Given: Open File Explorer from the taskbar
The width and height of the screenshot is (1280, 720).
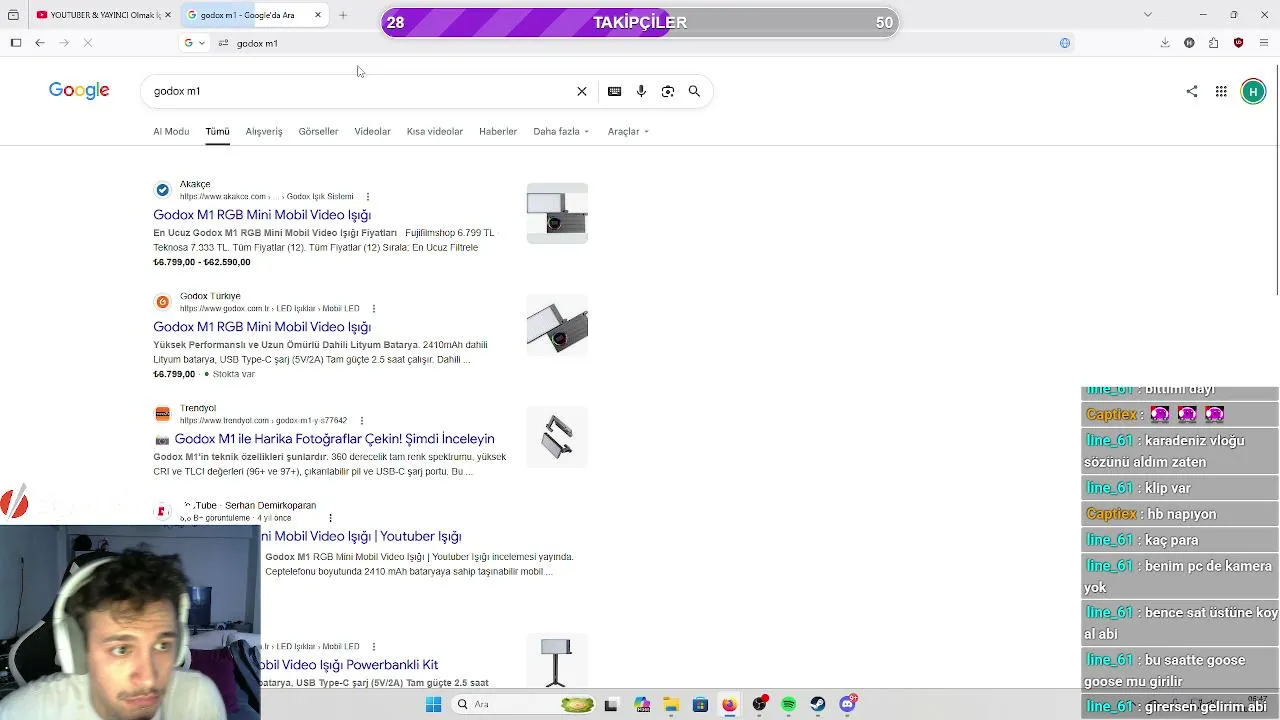Looking at the screenshot, I should [x=671, y=704].
